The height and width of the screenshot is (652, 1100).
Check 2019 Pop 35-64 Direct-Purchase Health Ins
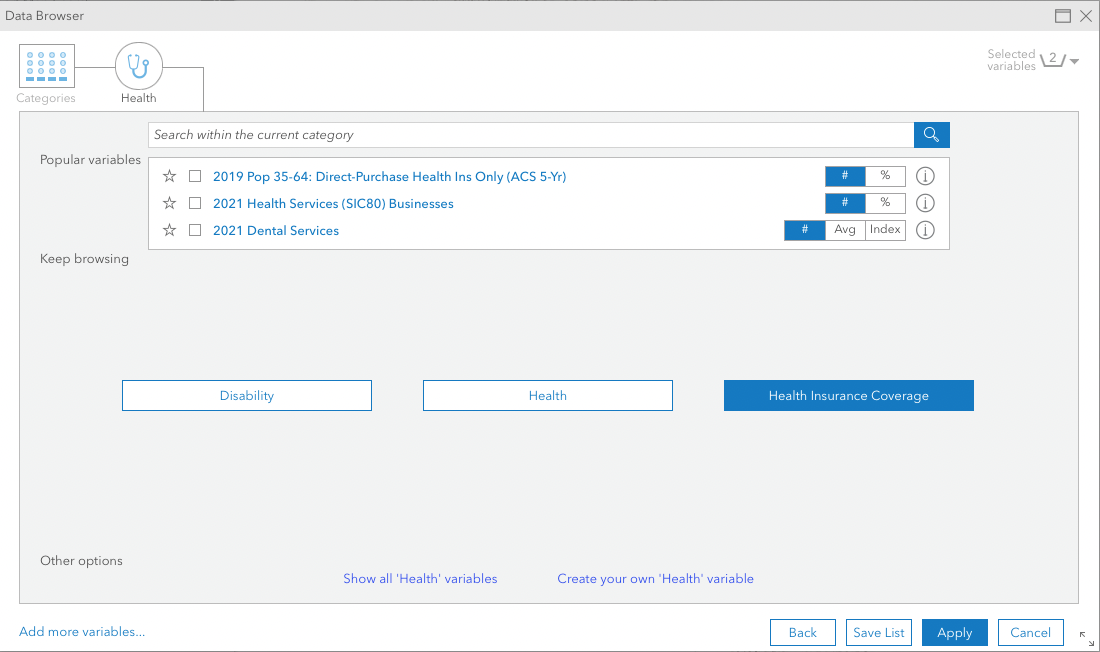pyautogui.click(x=195, y=176)
